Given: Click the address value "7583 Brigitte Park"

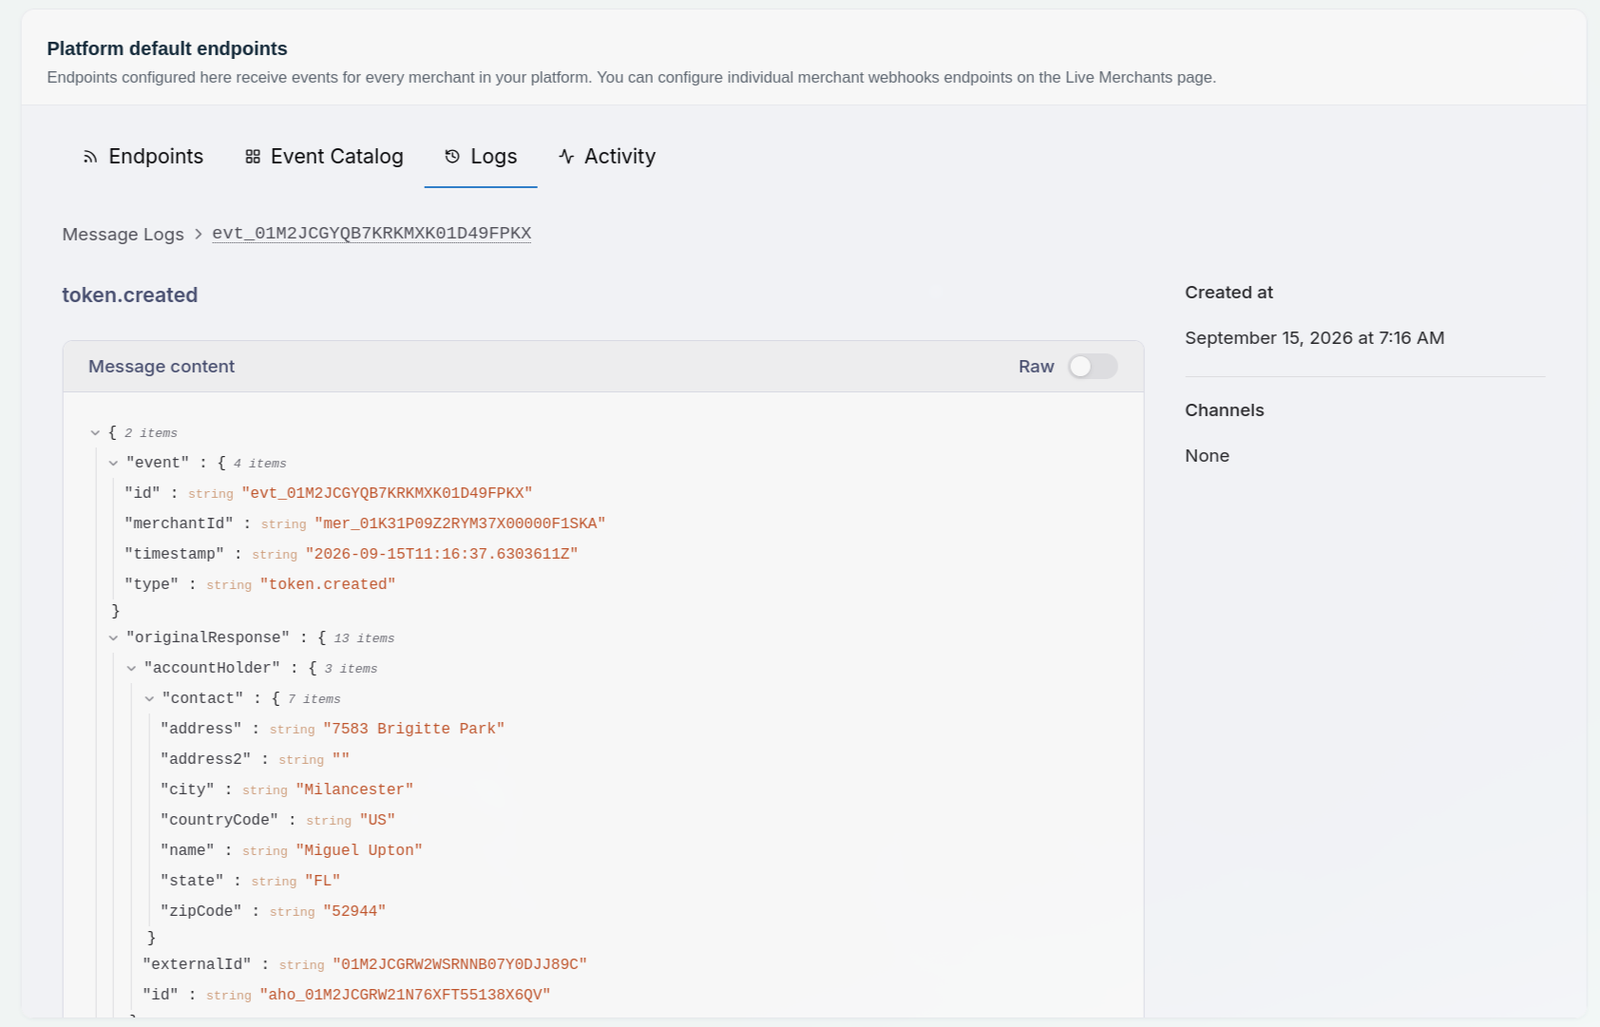Looking at the screenshot, I should (414, 729).
